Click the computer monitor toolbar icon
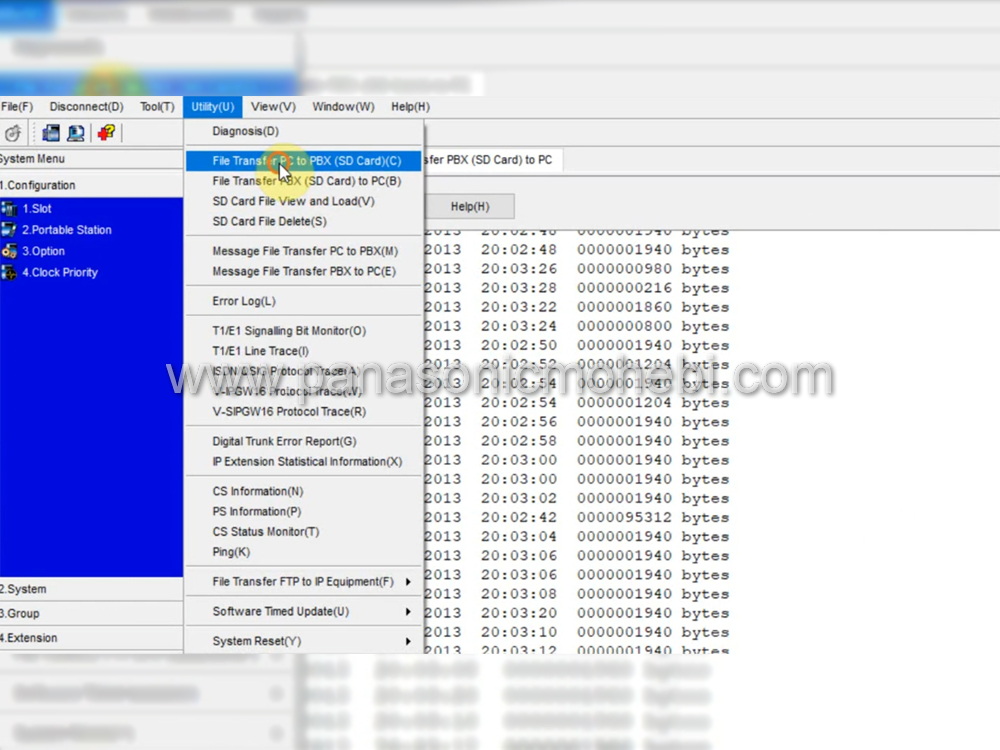Image resolution: width=1000 pixels, height=750 pixels. pos(75,133)
